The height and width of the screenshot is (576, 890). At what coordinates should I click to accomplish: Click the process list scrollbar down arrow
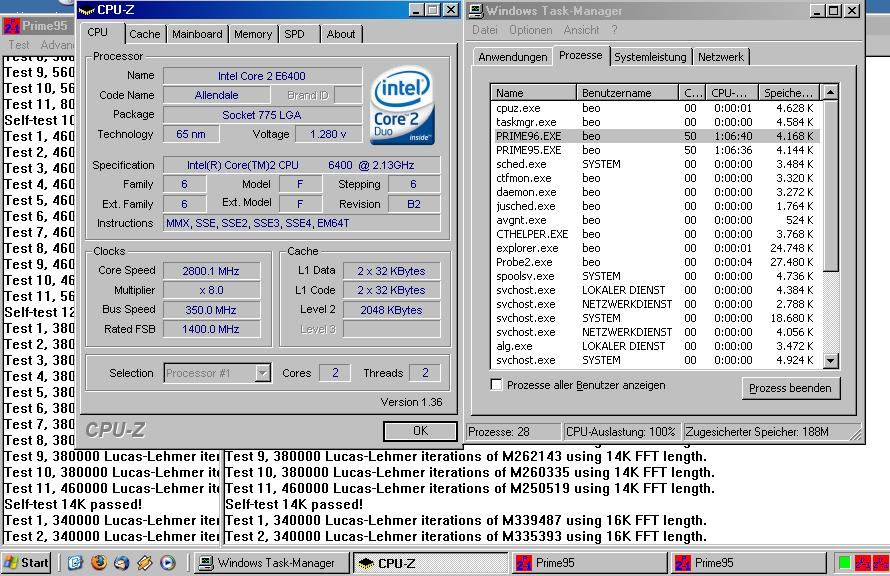[830, 360]
